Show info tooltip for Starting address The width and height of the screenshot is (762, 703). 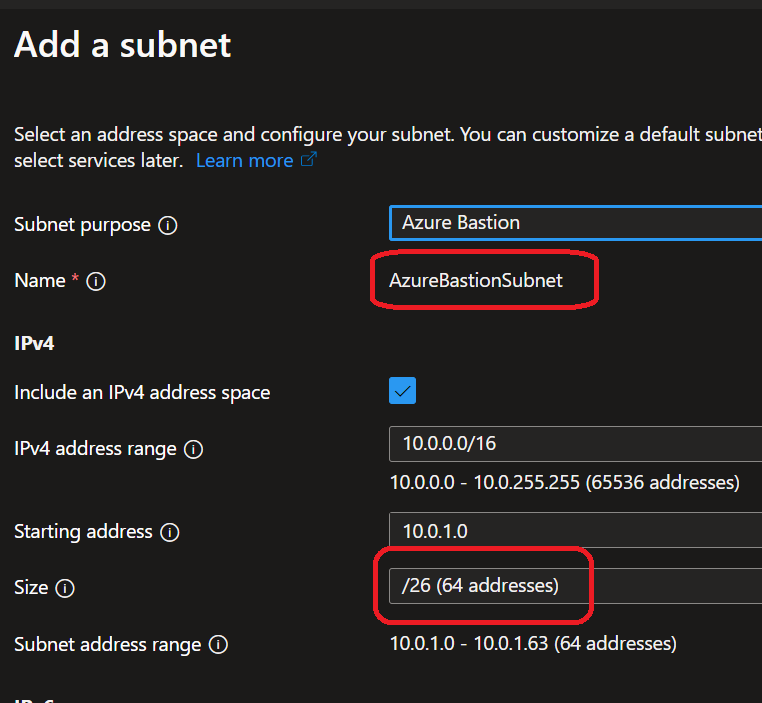click(170, 532)
